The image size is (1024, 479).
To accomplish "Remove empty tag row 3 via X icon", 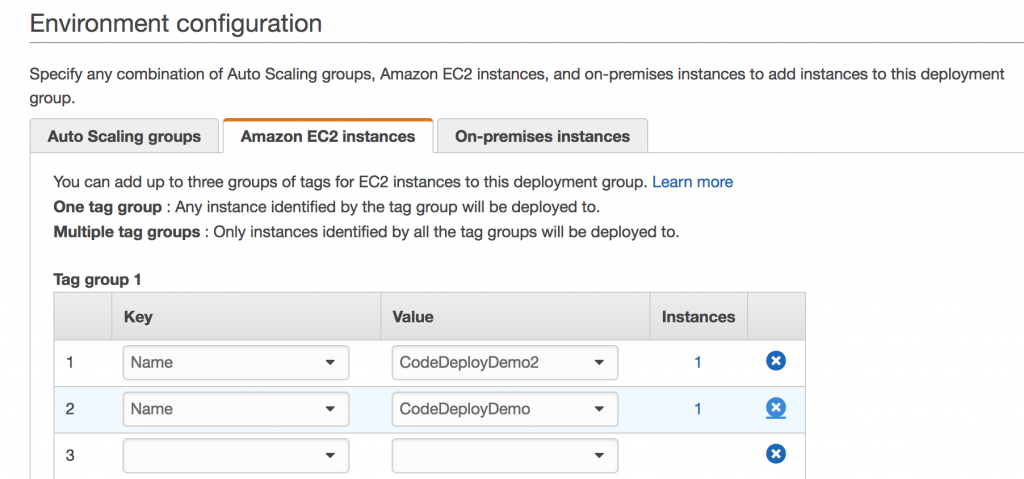I will [x=775, y=454].
